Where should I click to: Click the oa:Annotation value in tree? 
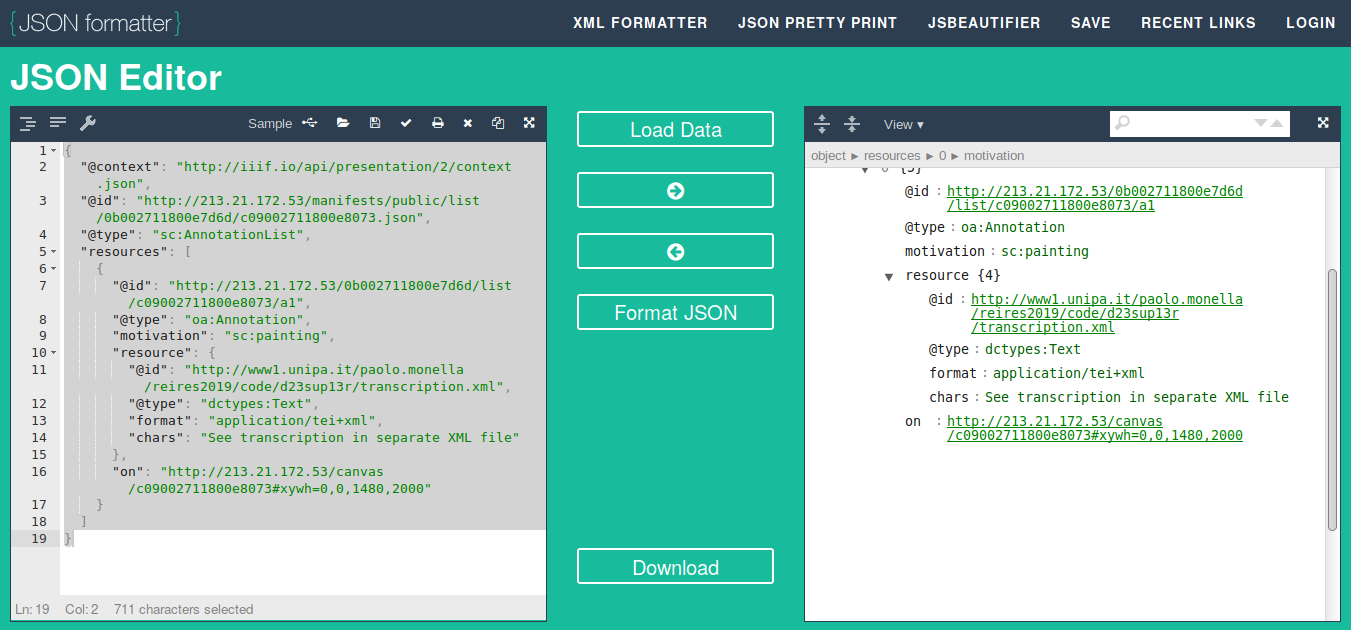[x=1011, y=227]
